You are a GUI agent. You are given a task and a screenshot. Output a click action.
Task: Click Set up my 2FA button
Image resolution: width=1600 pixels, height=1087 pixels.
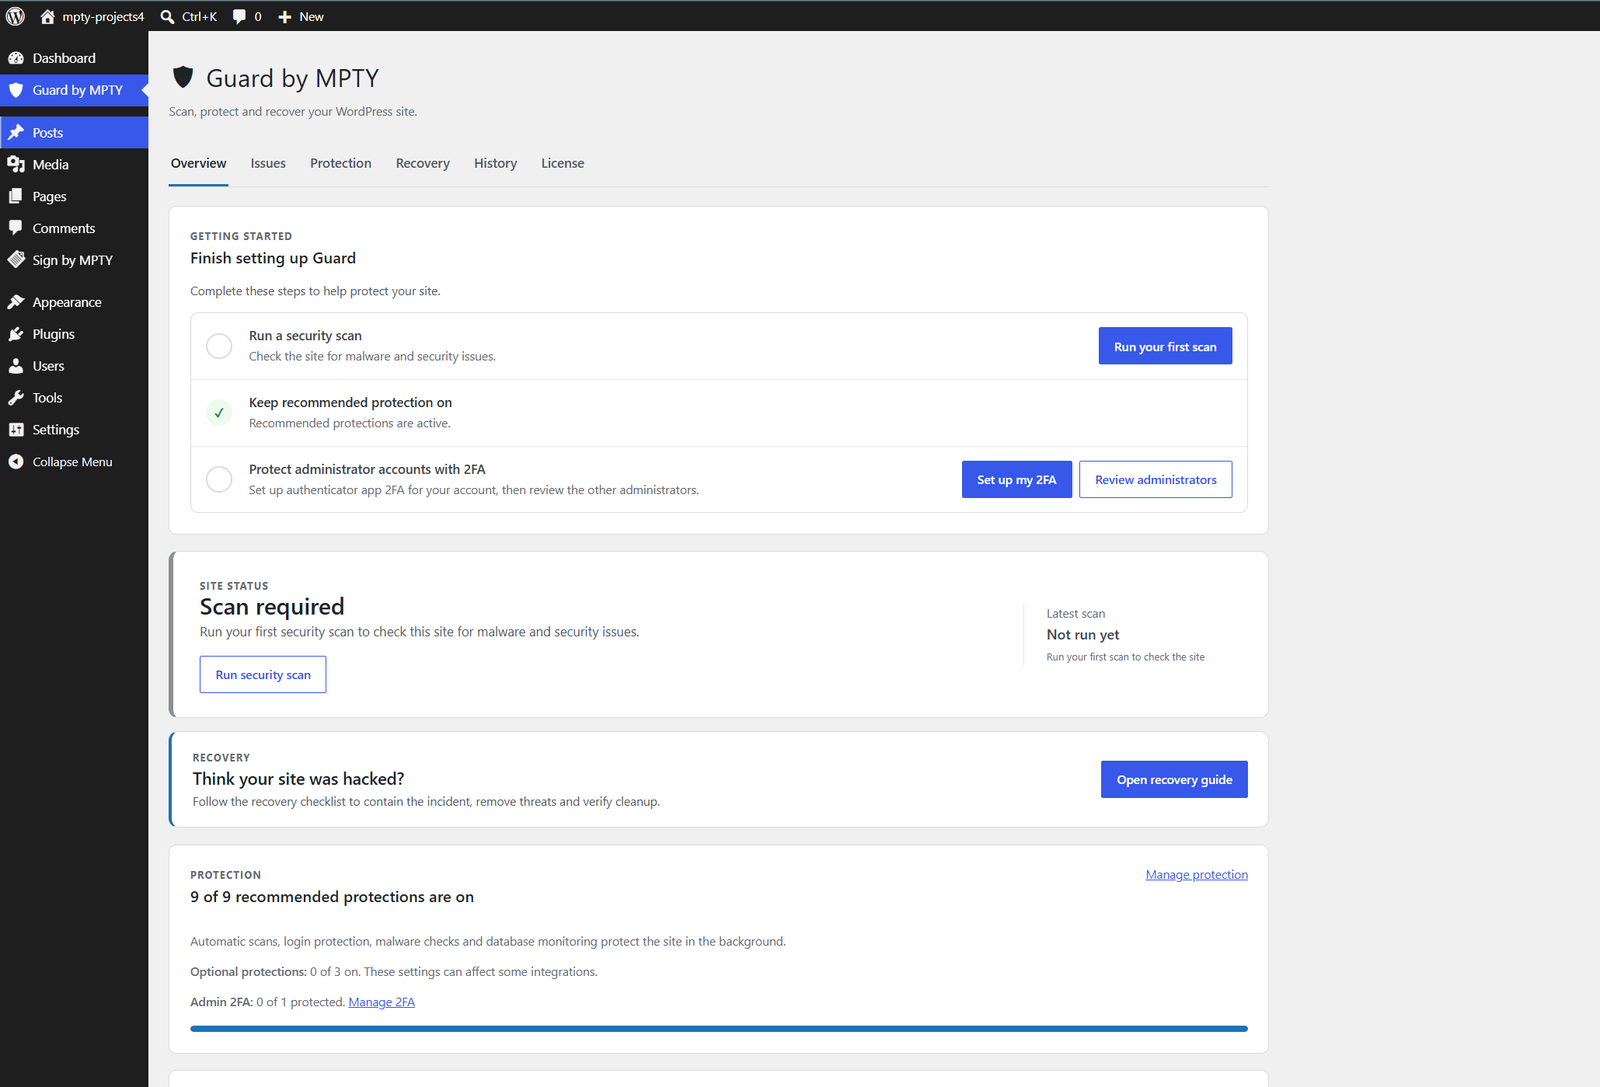tap(1017, 479)
